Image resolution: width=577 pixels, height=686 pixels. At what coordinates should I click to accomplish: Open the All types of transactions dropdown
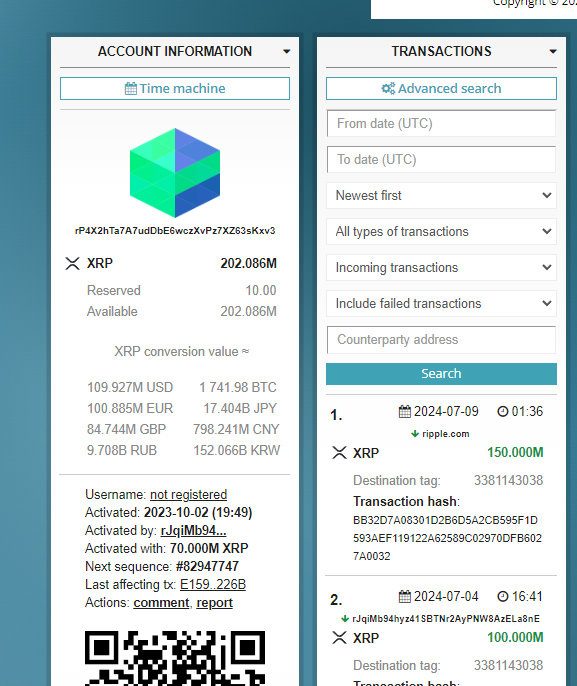click(441, 231)
